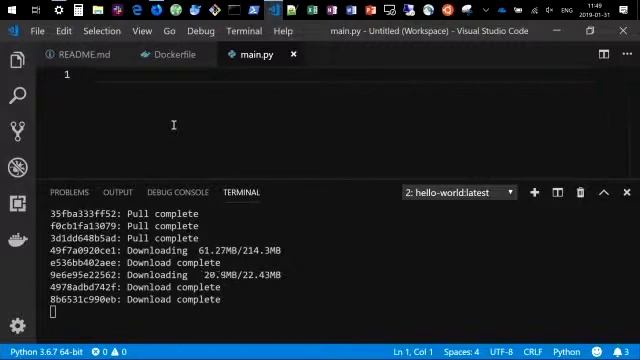Open OneNote from the taskbar
This screenshot has height=360, width=640.
click(x=331, y=10)
